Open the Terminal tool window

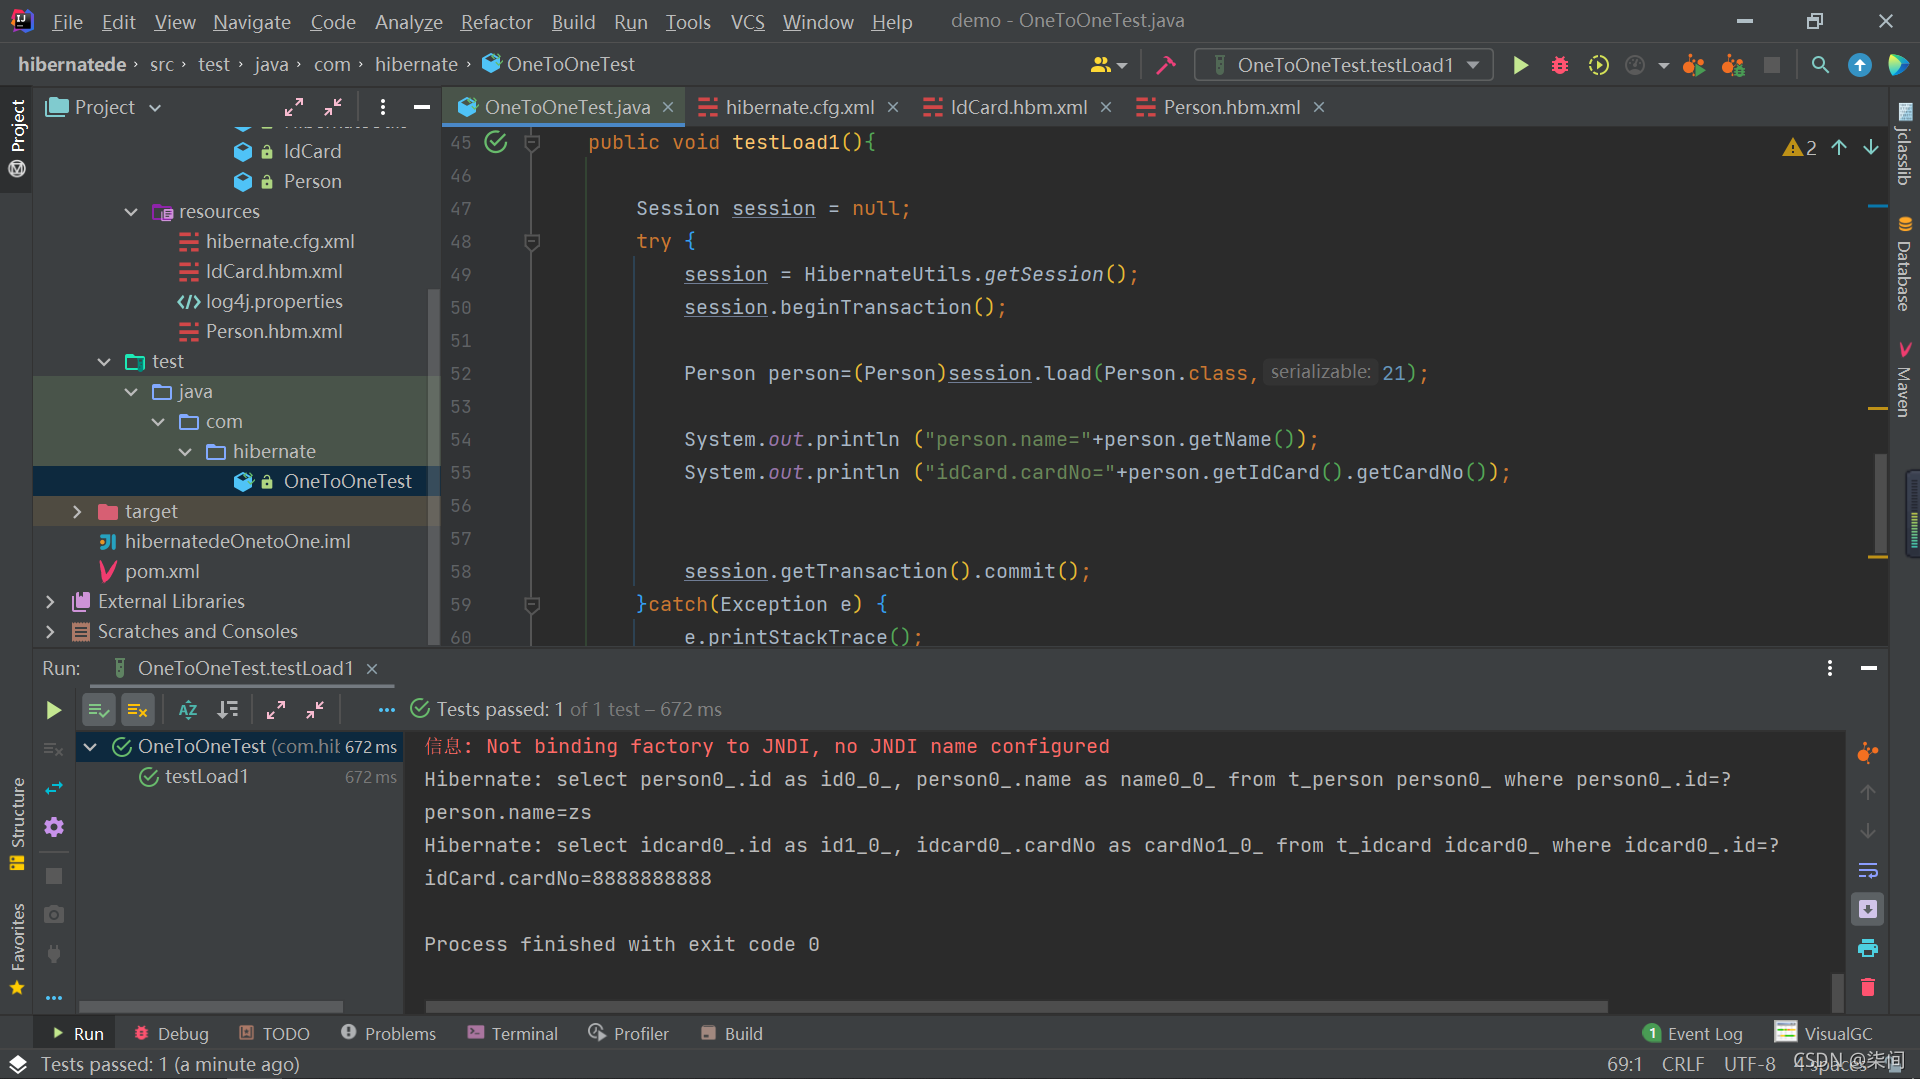point(513,1033)
